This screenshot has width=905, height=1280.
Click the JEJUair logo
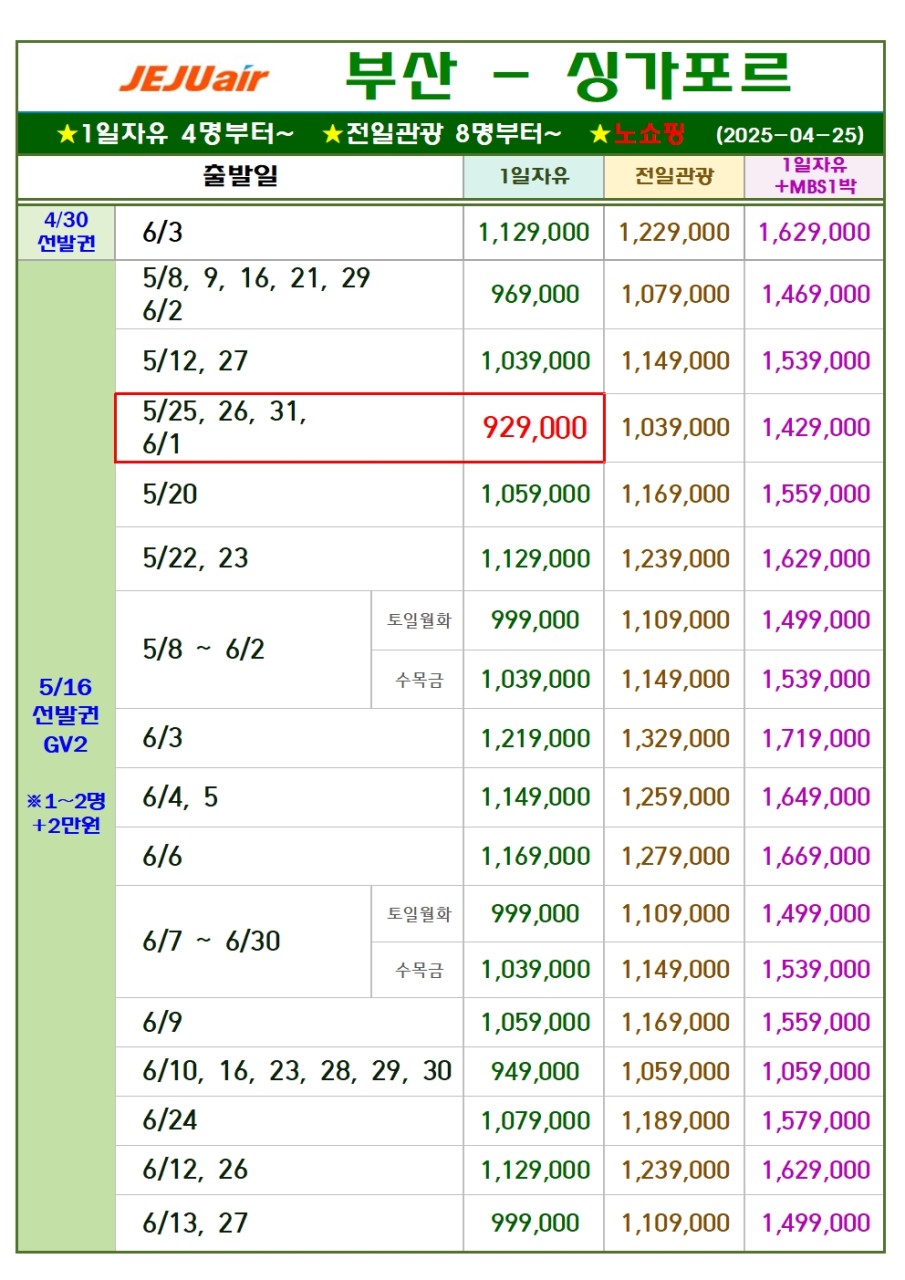[x=194, y=79]
